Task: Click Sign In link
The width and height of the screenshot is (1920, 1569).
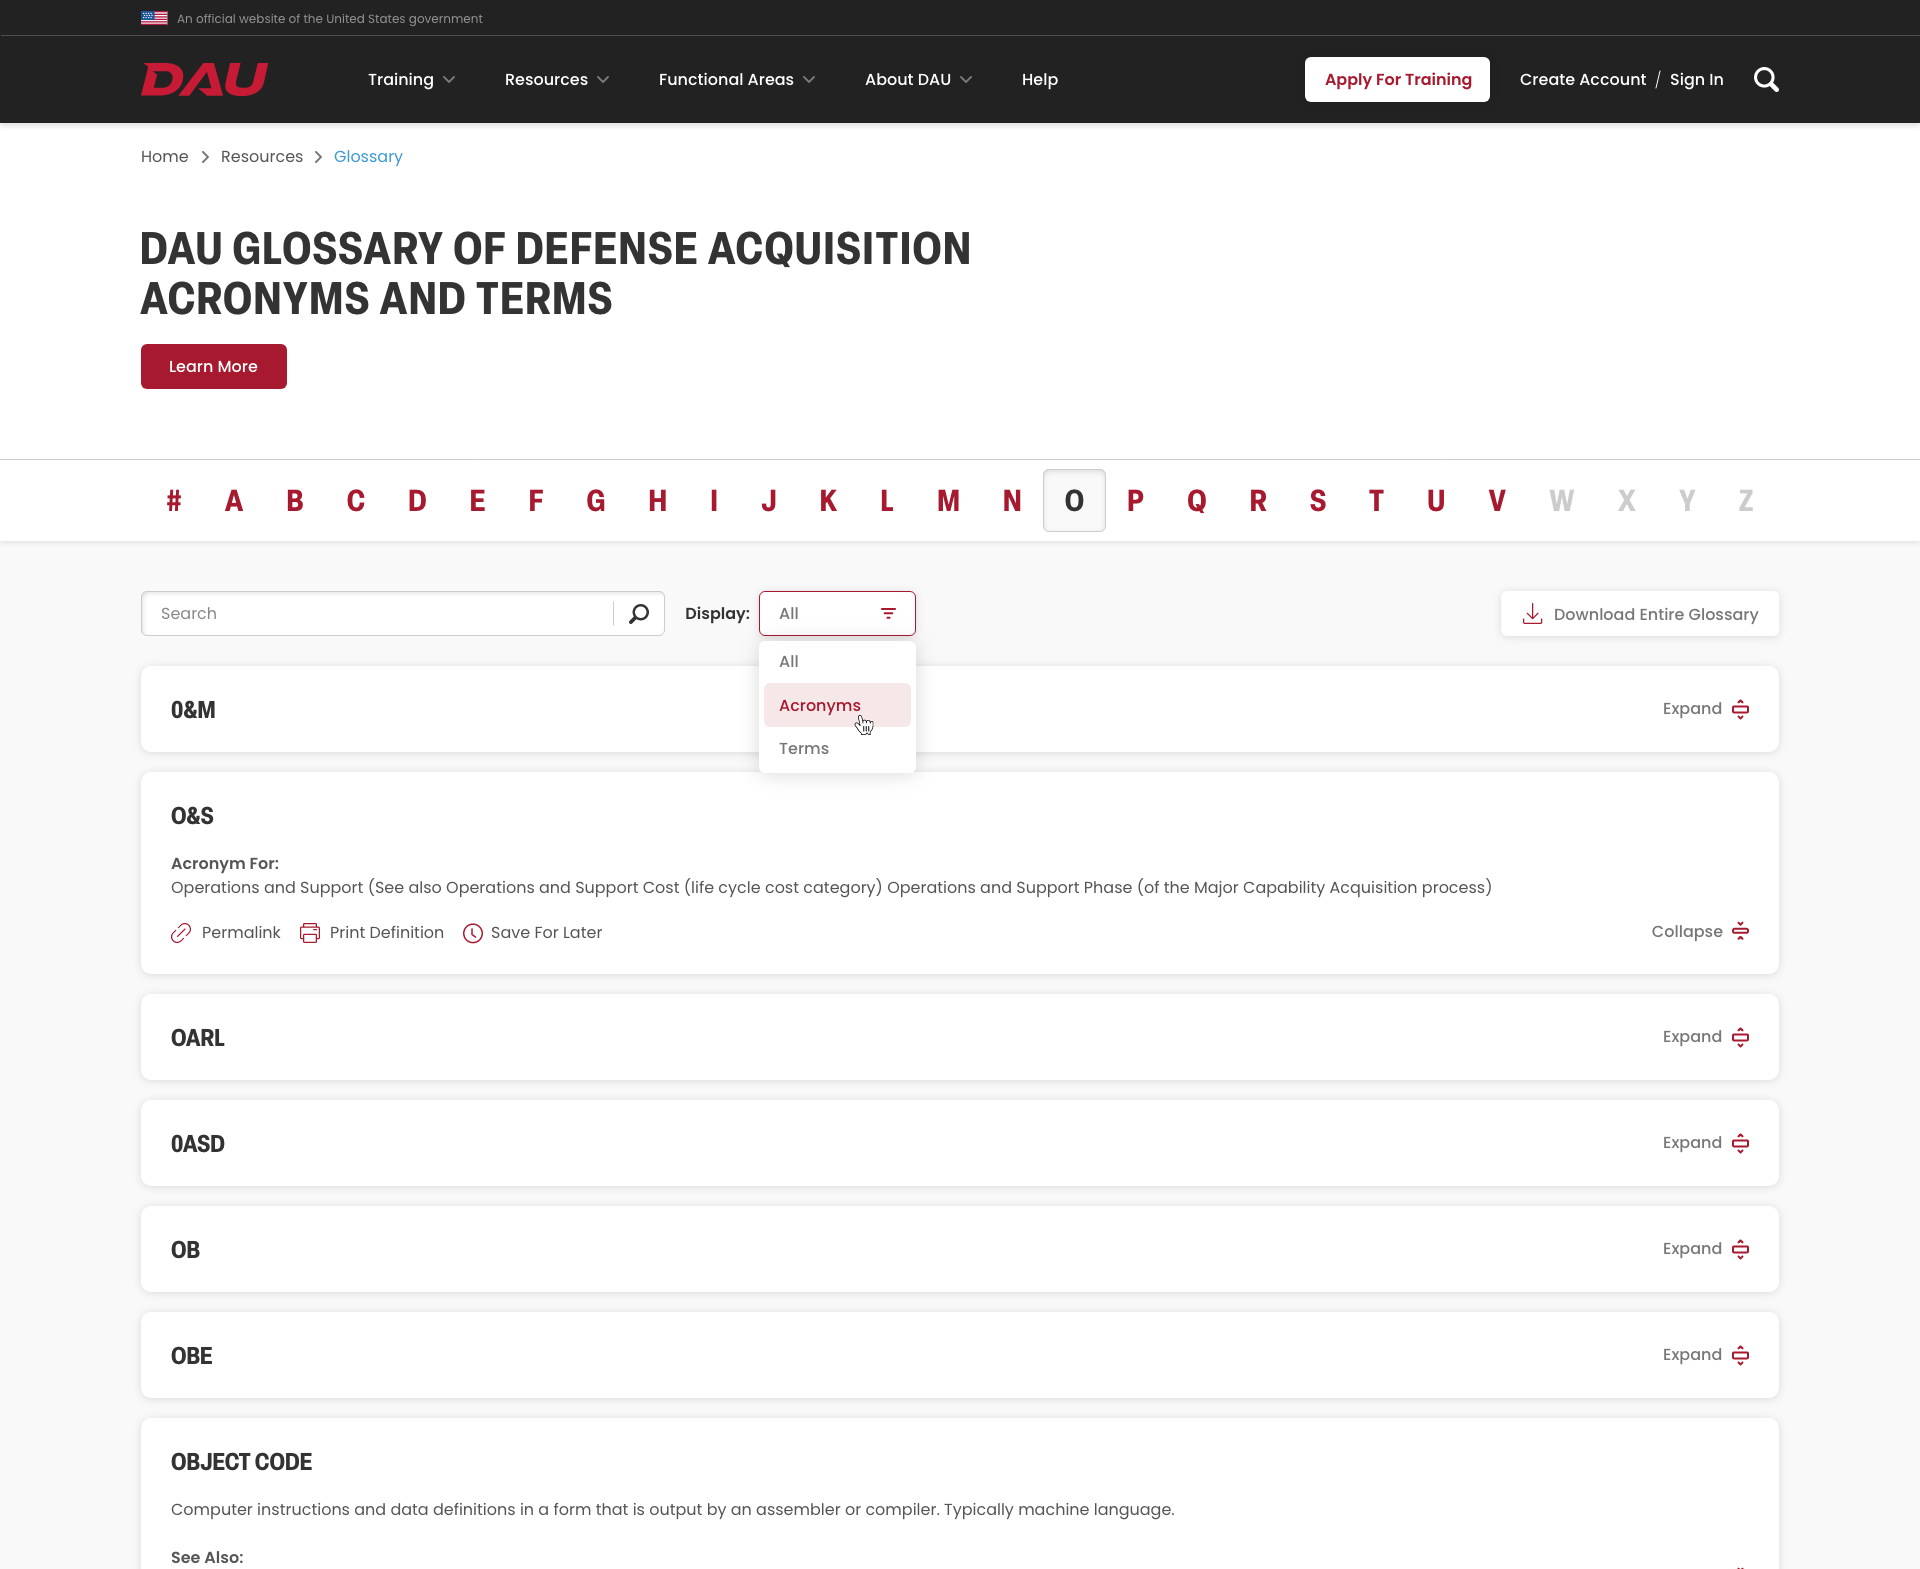Action: 1696,79
